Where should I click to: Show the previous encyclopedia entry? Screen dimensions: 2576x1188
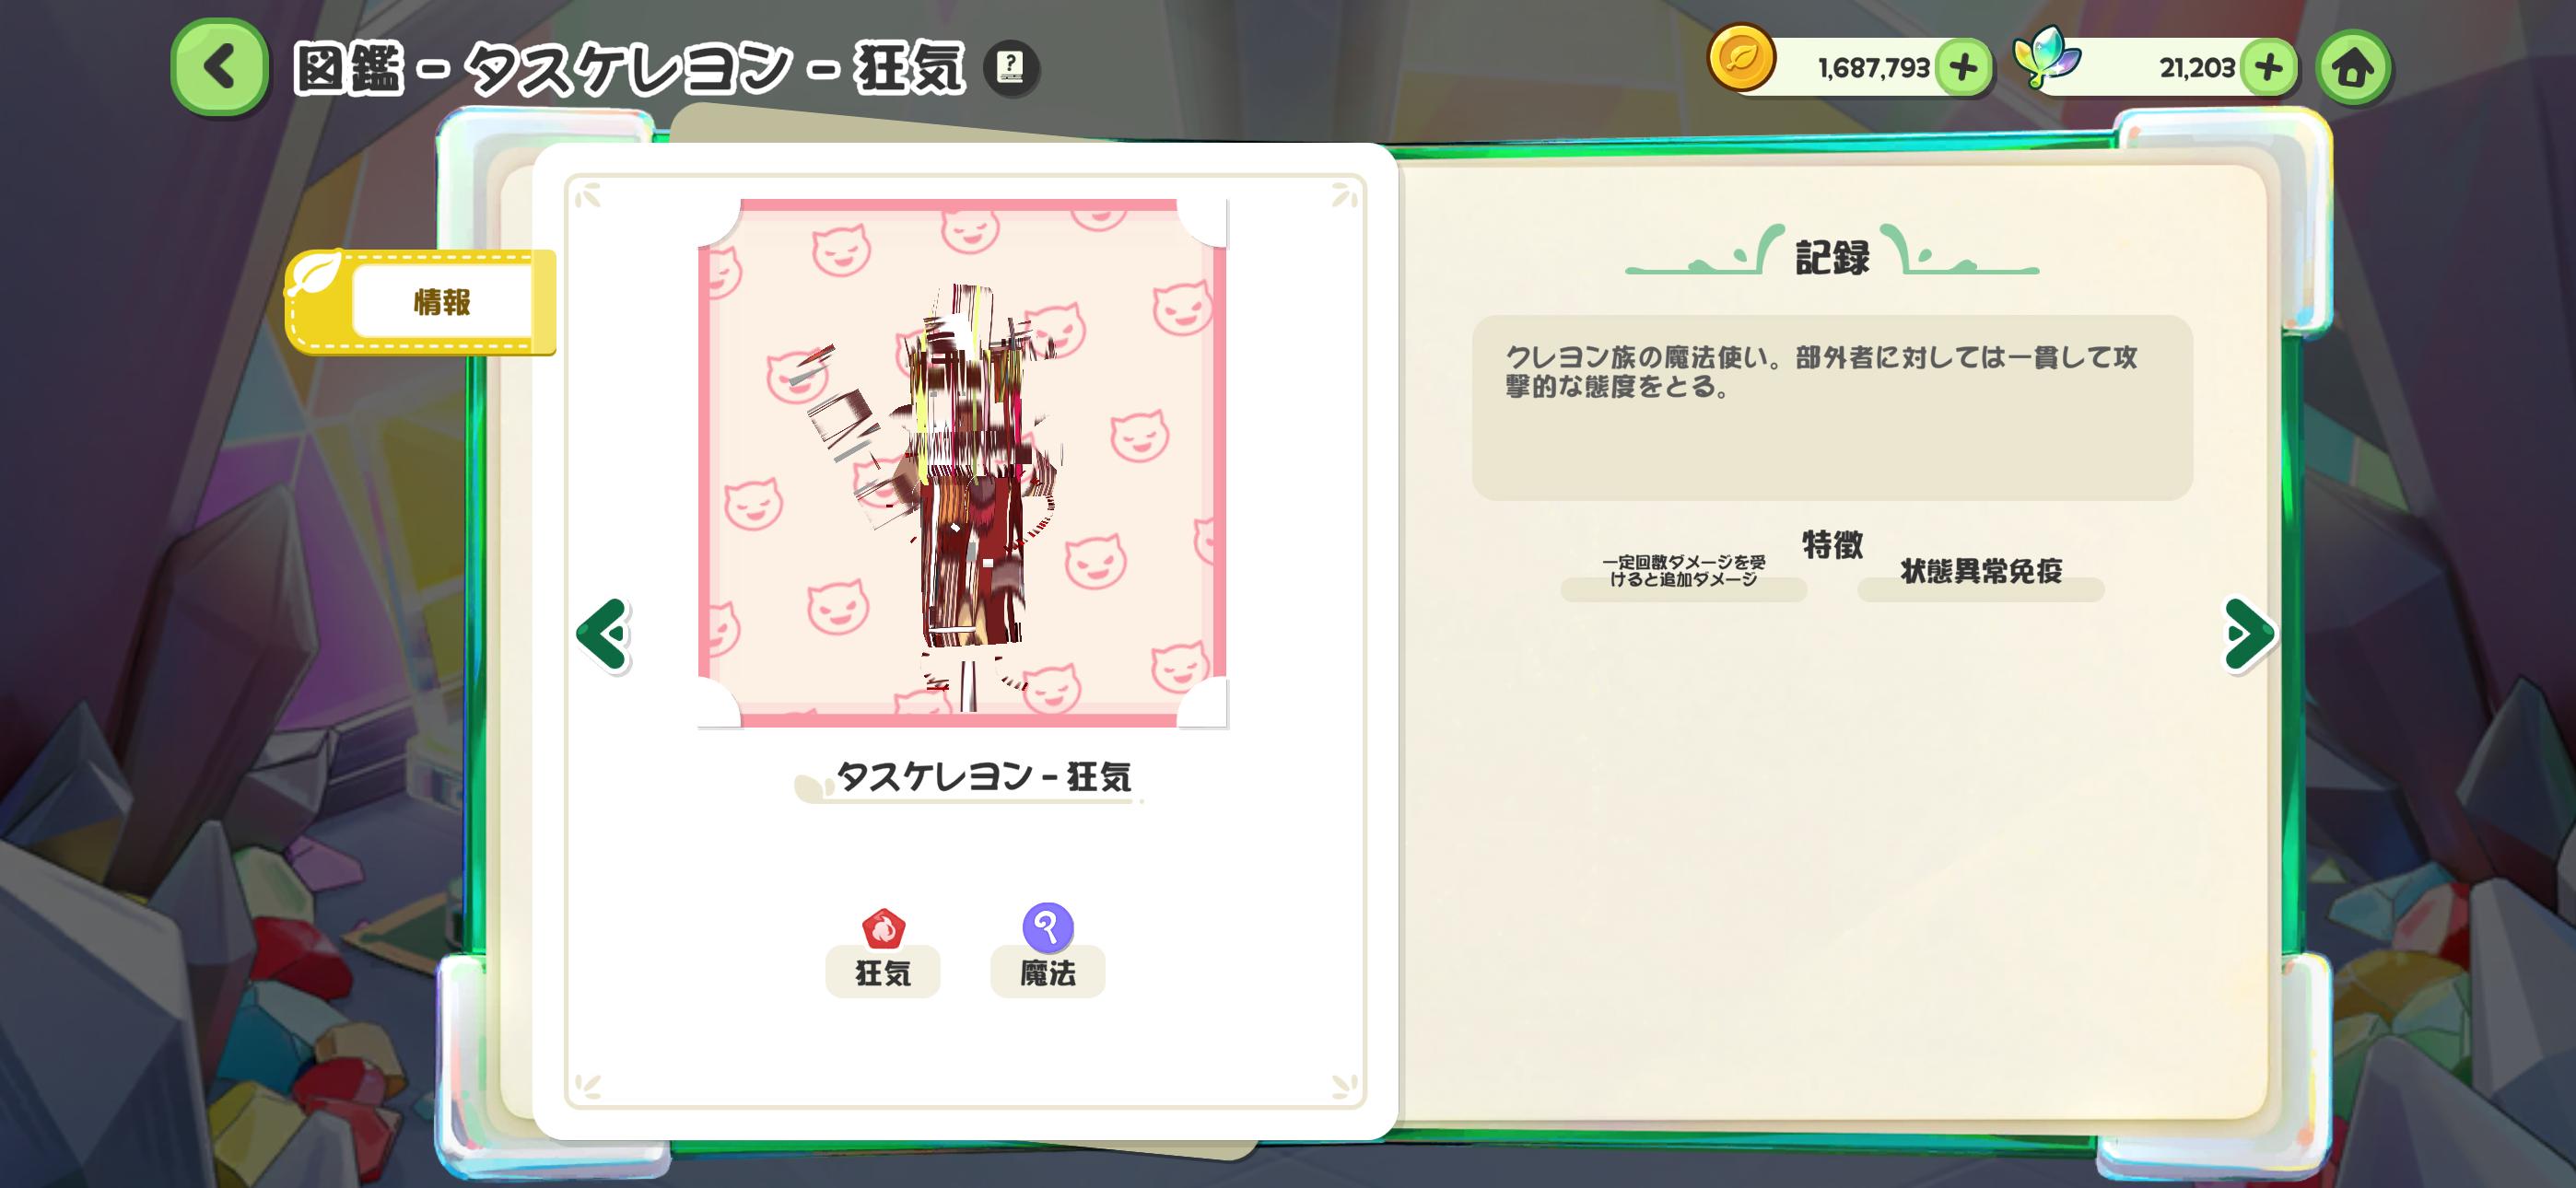click(603, 634)
